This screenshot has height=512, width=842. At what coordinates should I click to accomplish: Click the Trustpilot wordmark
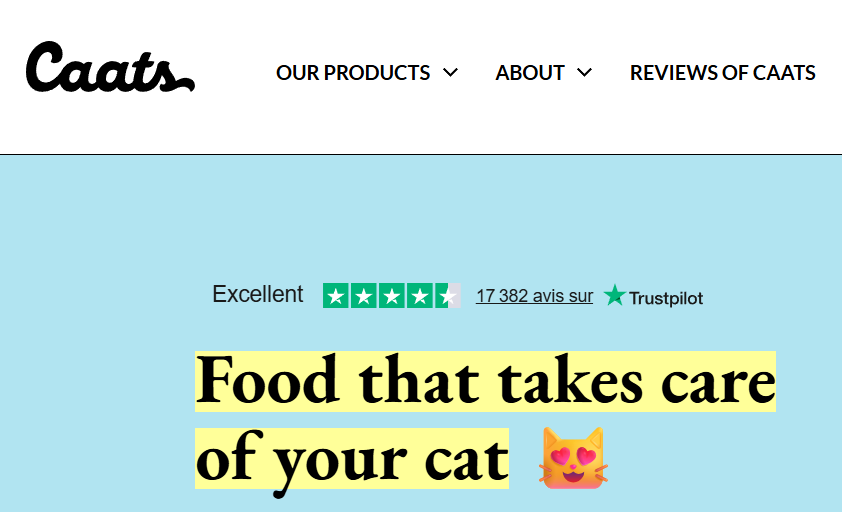pos(666,298)
